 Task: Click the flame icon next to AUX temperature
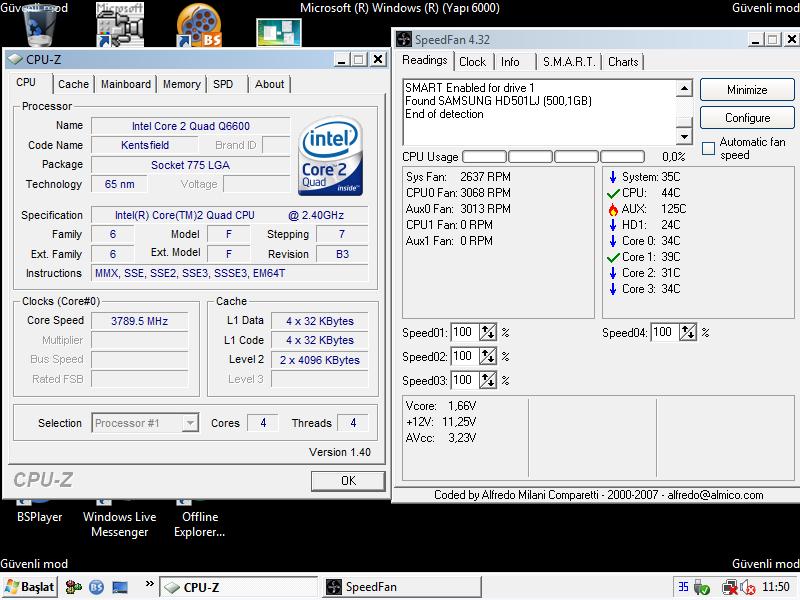(x=613, y=209)
